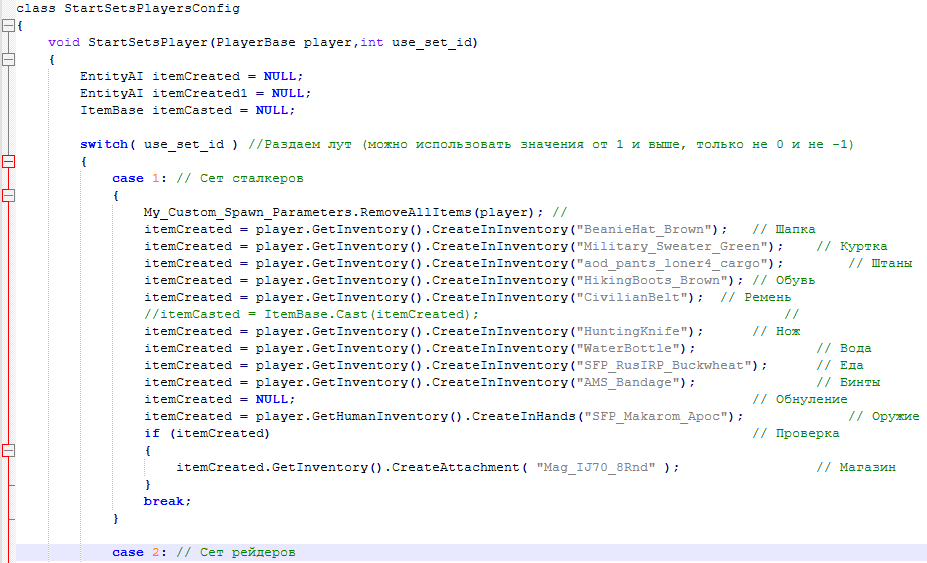Collapse the case 1 block fold marker
Screen dimensions: 927x563
pyautogui.click(x=8, y=195)
